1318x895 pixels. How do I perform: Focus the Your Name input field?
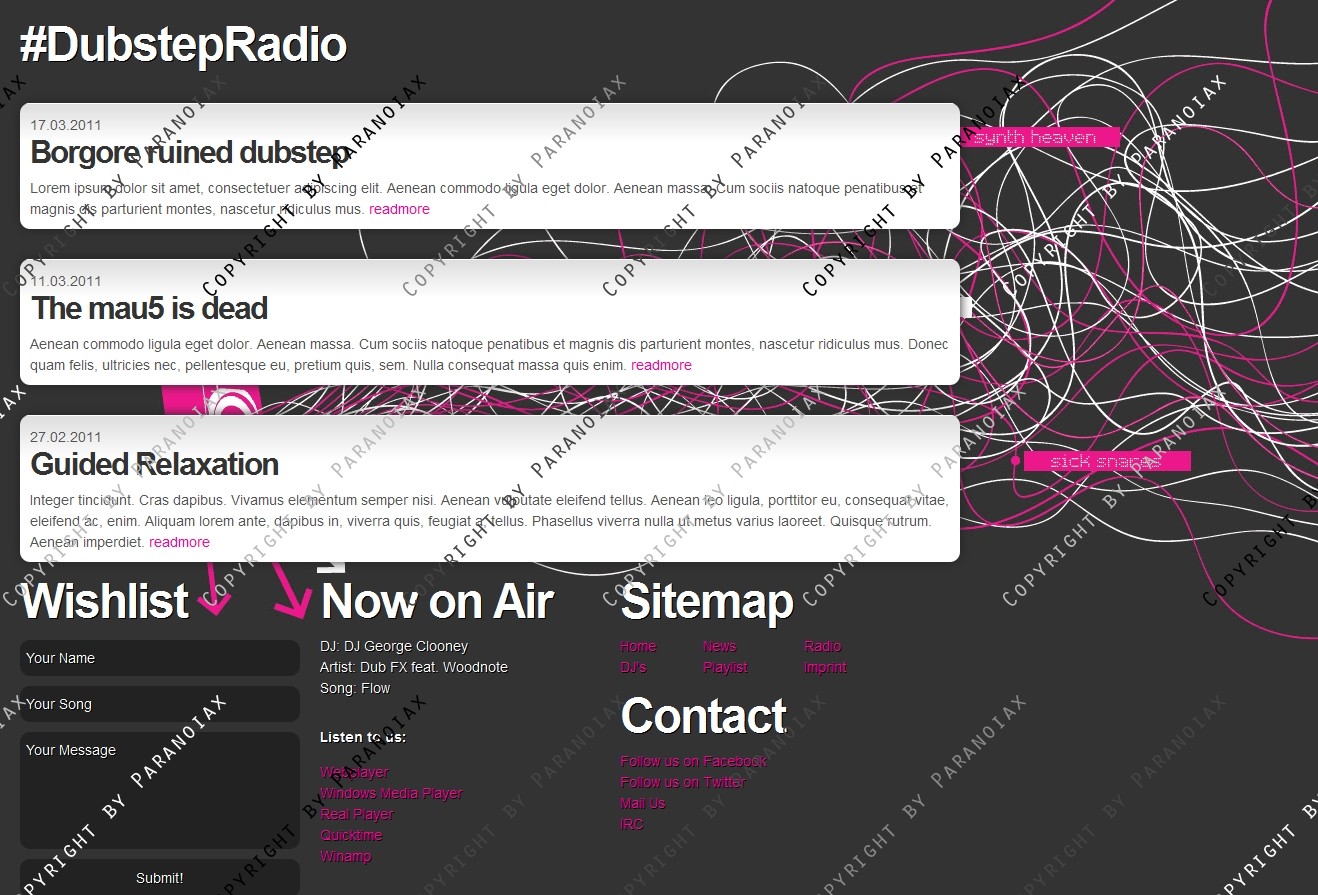[x=160, y=658]
